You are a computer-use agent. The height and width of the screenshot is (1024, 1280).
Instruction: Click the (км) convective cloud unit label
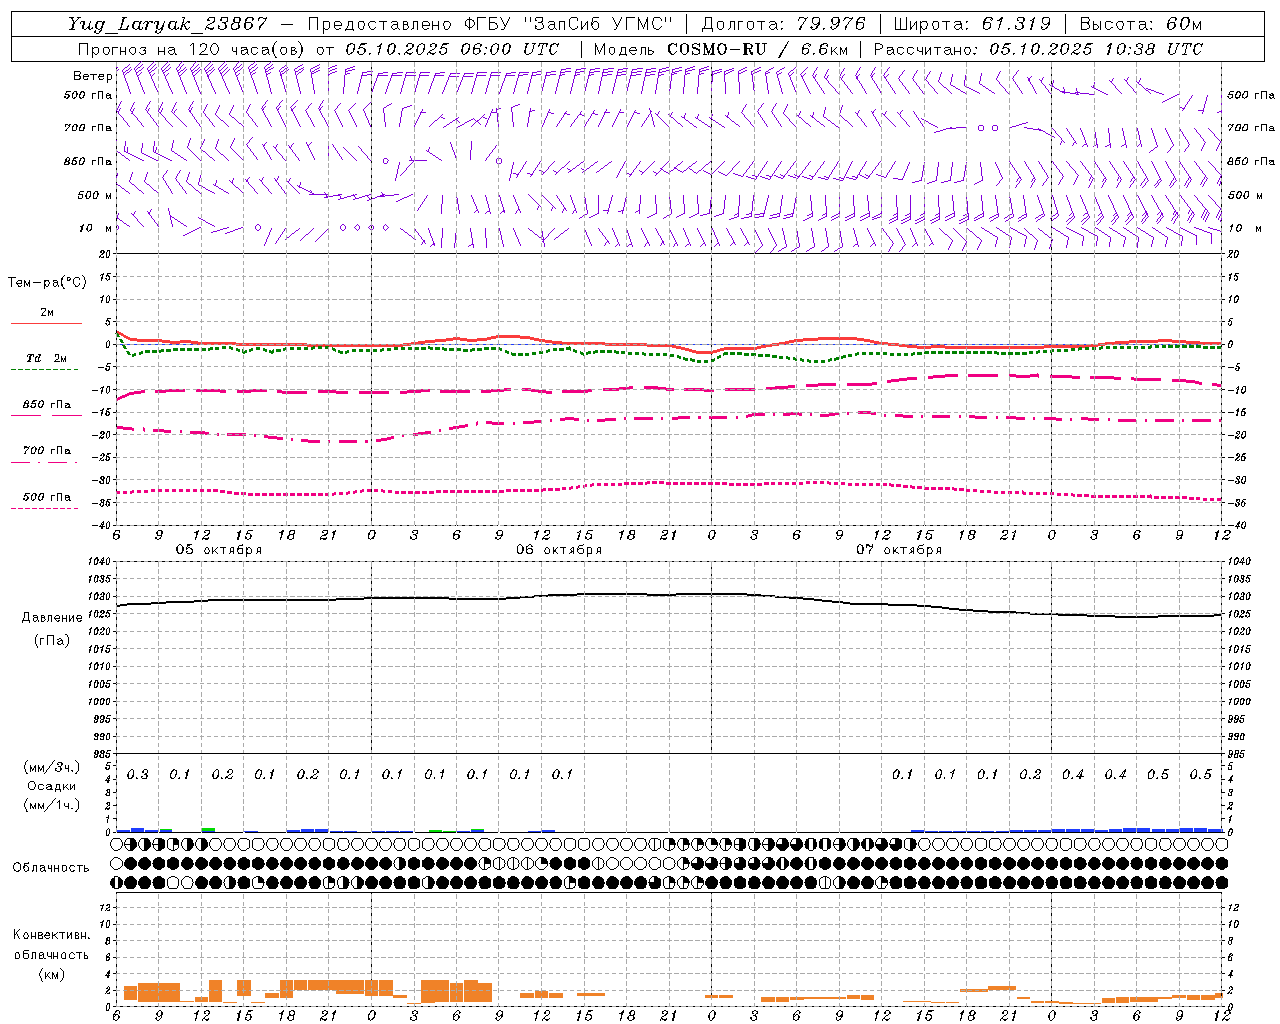click(x=52, y=974)
